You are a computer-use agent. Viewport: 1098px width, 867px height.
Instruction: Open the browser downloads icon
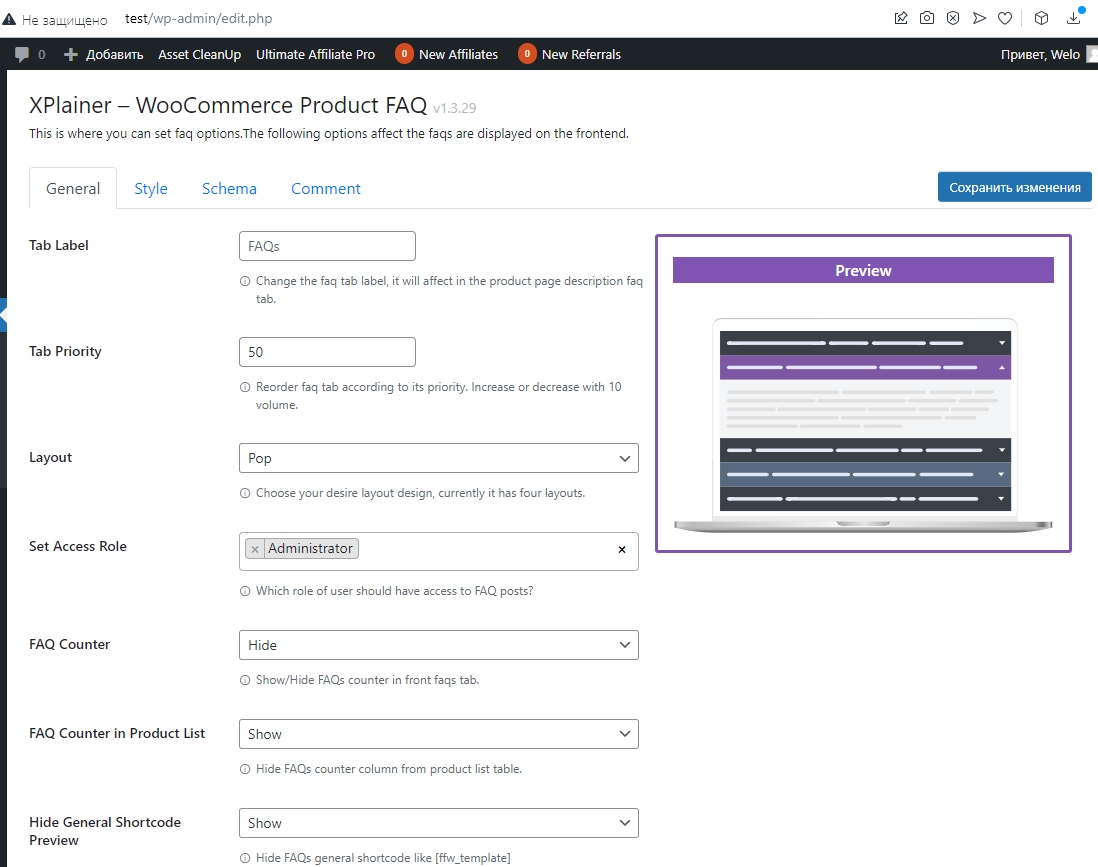point(1073,18)
